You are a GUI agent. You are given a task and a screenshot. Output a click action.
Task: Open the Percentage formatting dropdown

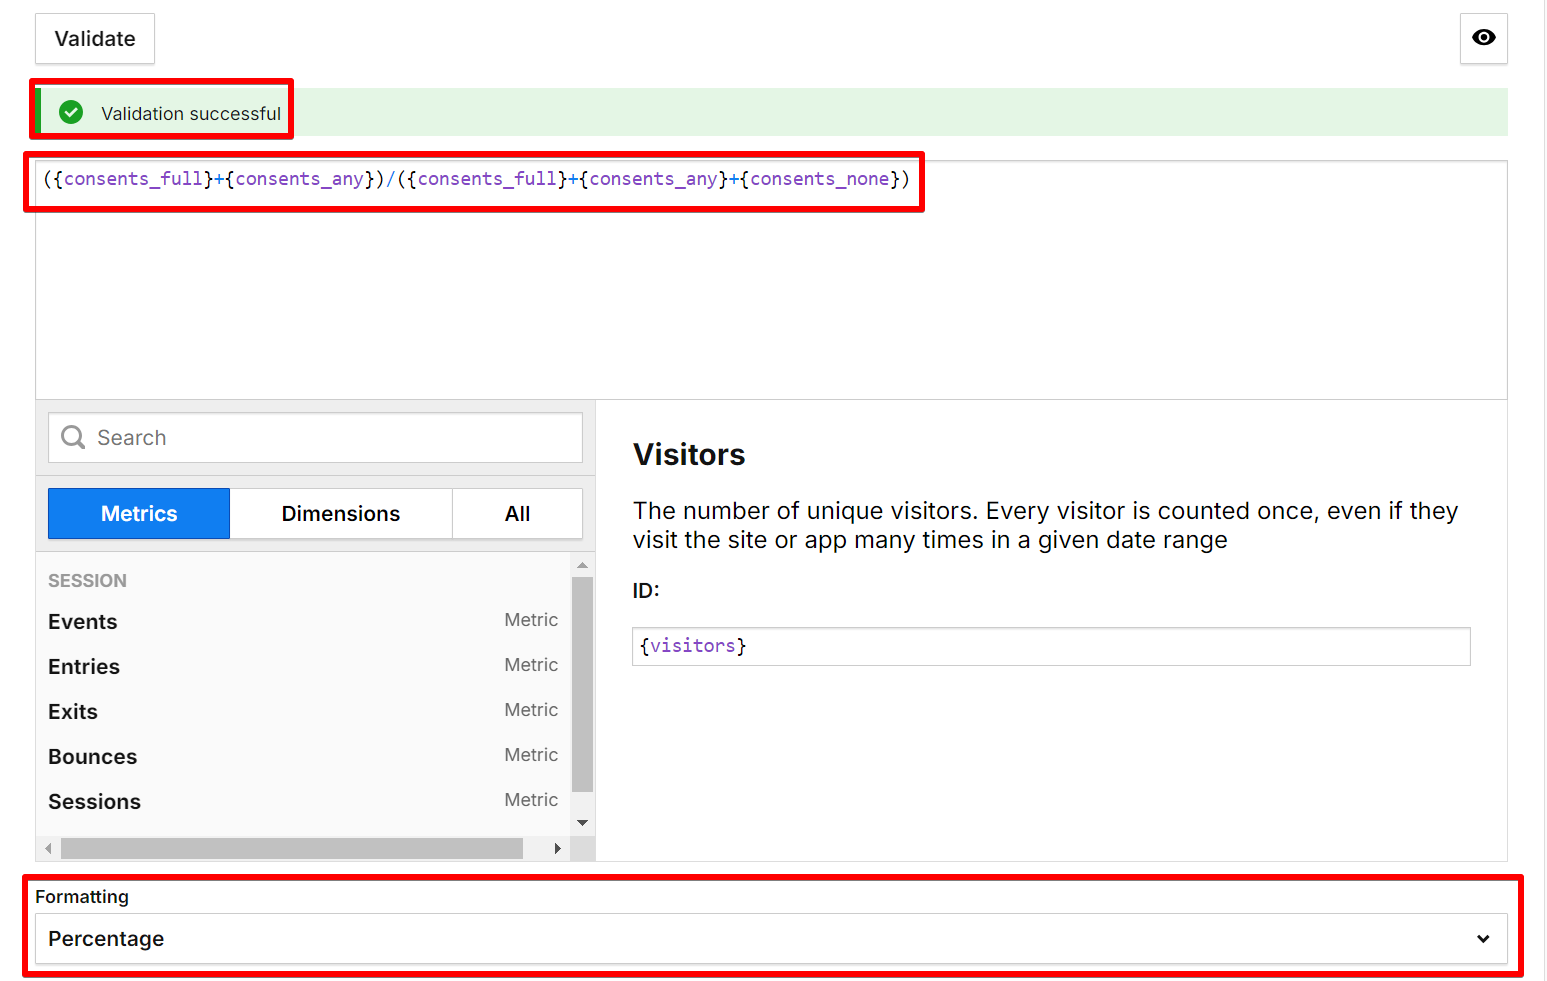pyautogui.click(x=770, y=939)
